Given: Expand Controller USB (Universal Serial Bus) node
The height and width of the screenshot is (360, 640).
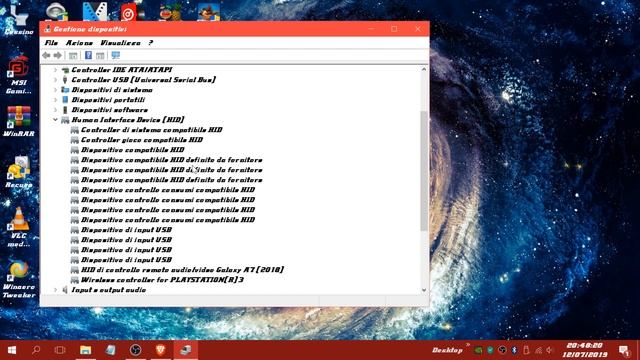Looking at the screenshot, I should (56, 80).
